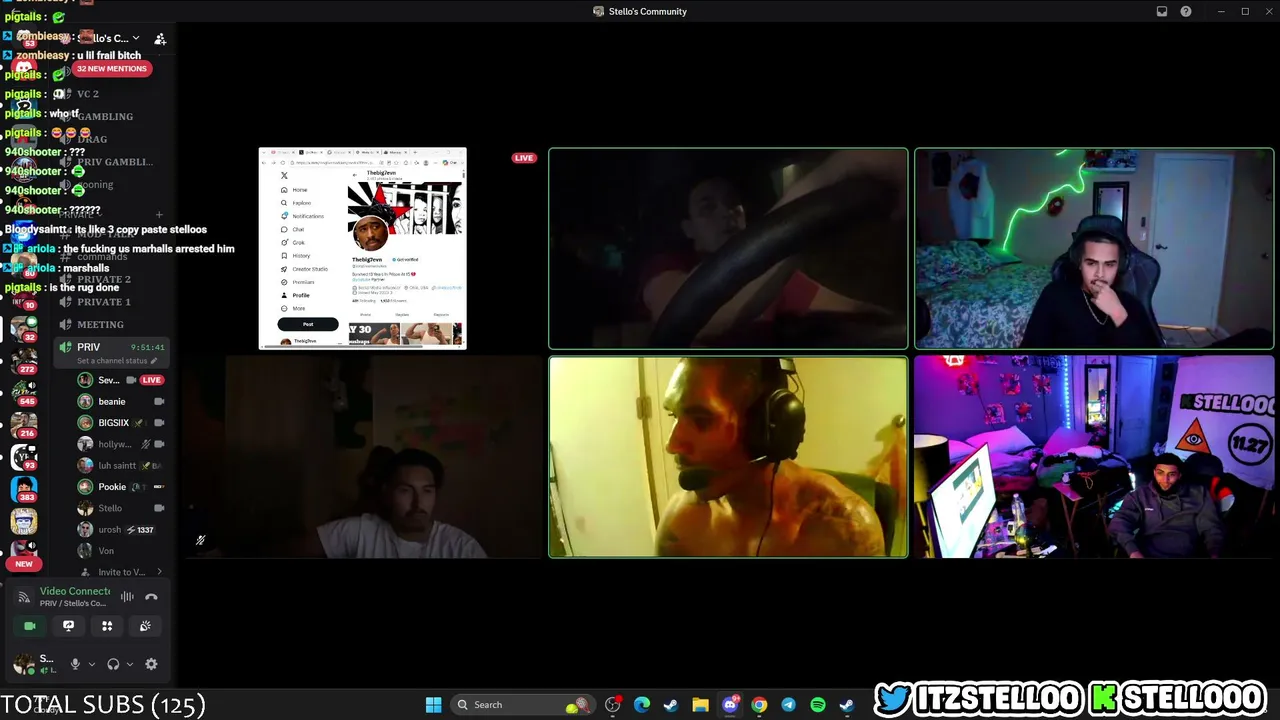Open the Steam icon right of Spotify
This screenshot has width=1280, height=720.
click(846, 705)
